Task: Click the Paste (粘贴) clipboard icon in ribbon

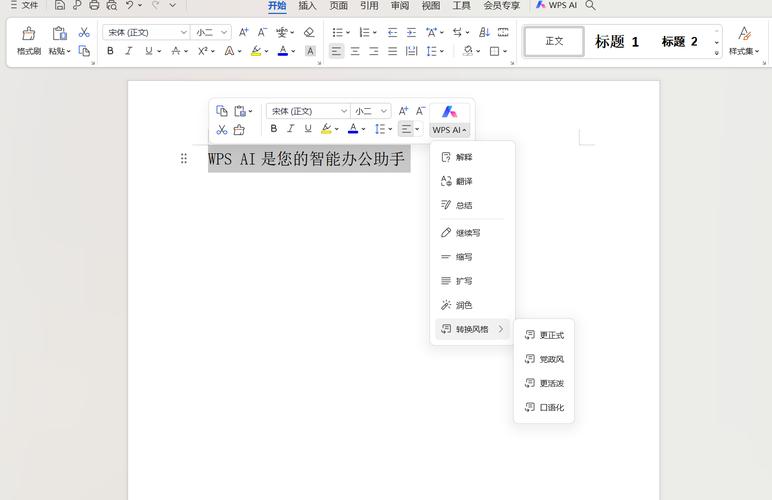Action: (x=60, y=33)
